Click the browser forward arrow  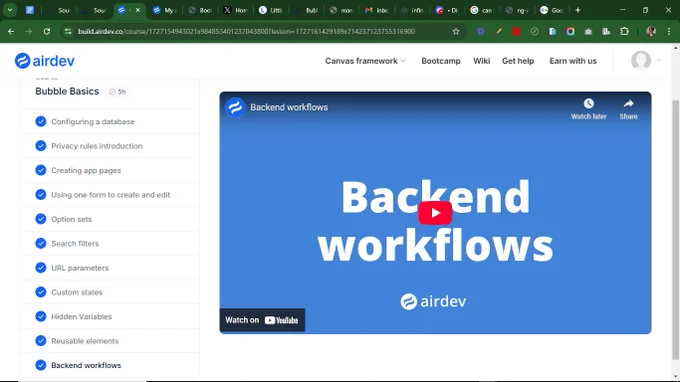(29, 31)
